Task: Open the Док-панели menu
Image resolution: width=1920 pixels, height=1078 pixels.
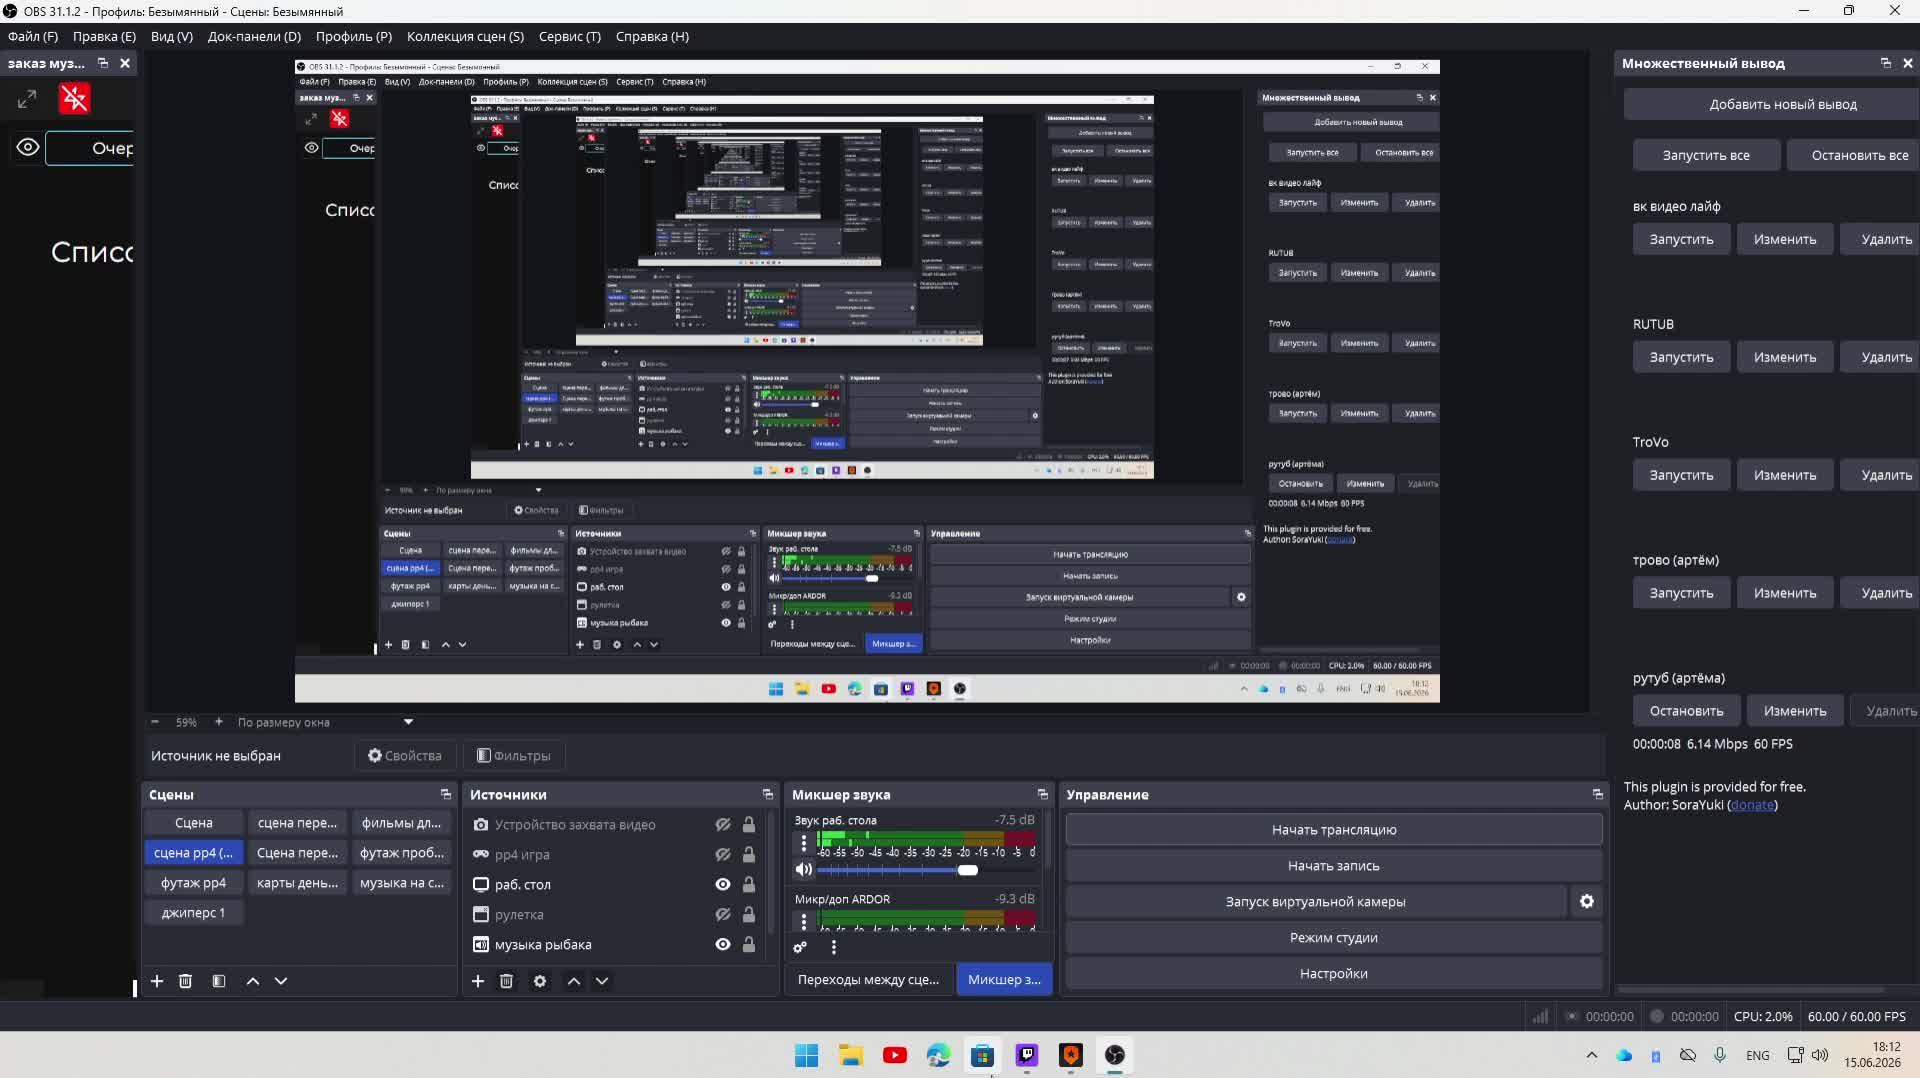Action: 254,36
